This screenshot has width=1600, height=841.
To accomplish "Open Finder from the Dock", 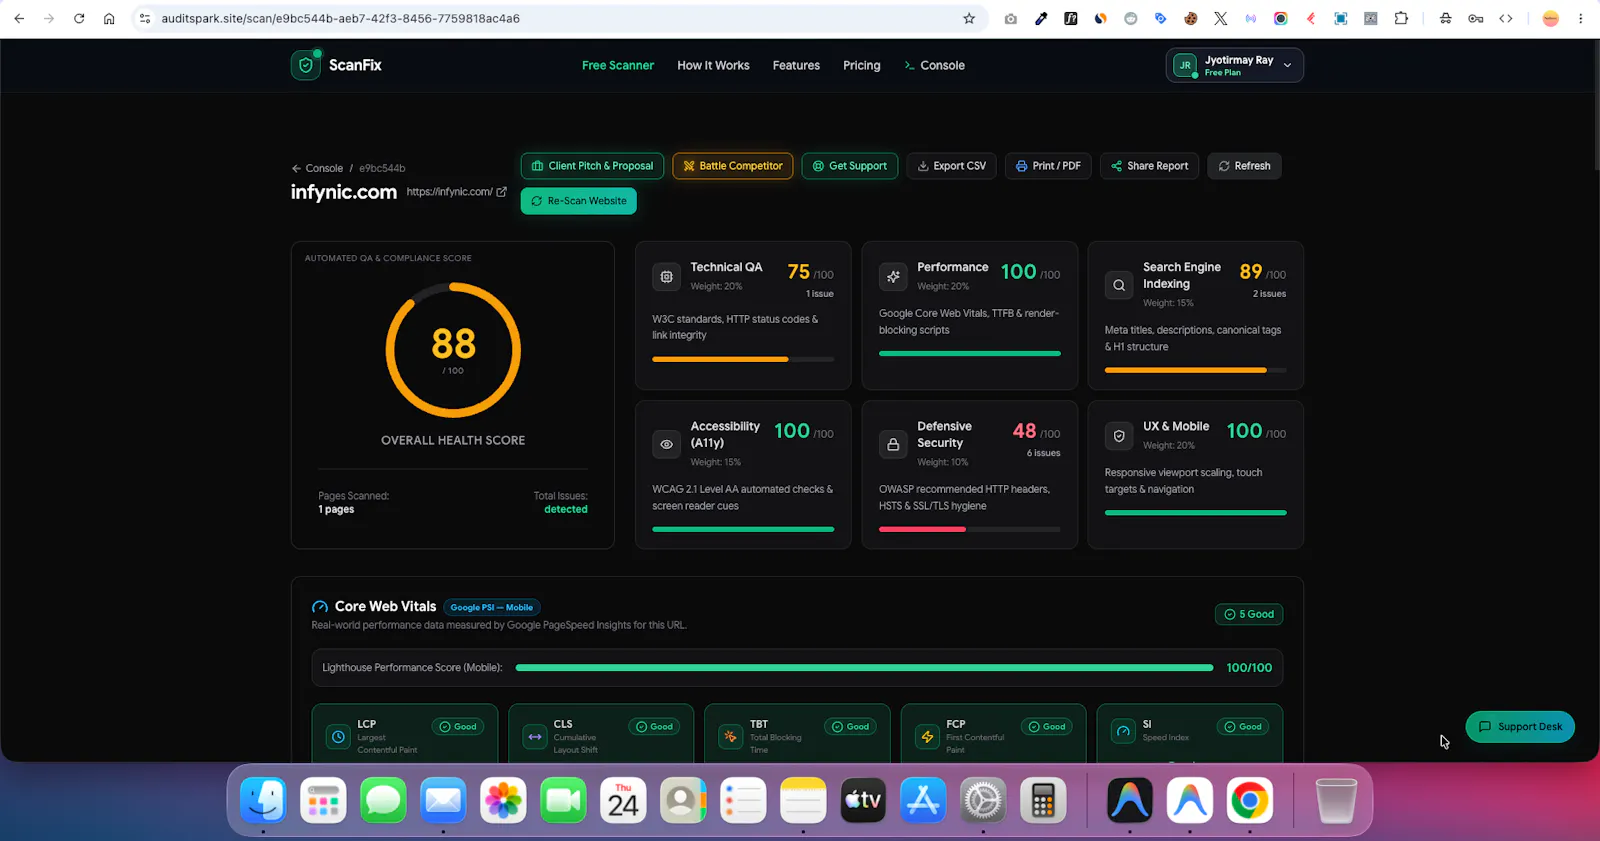I will [x=263, y=800].
